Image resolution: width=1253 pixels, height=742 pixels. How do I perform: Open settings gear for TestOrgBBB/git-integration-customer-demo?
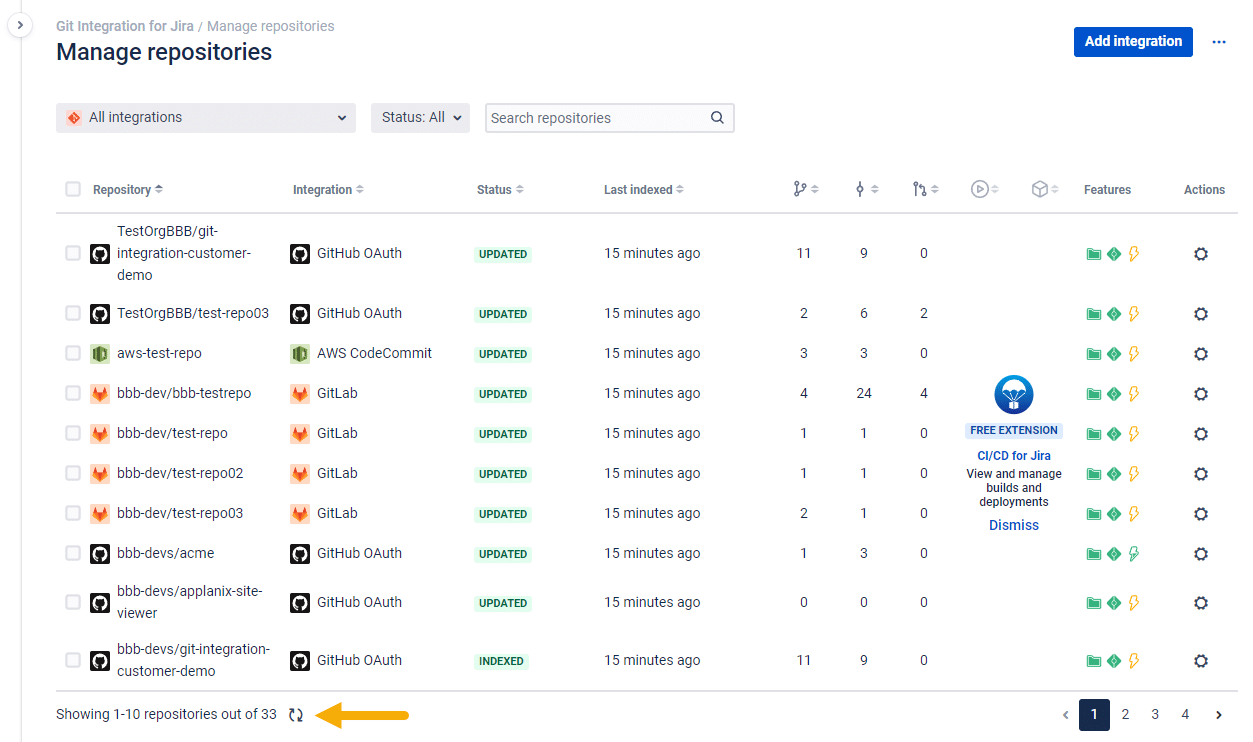[1201, 254]
